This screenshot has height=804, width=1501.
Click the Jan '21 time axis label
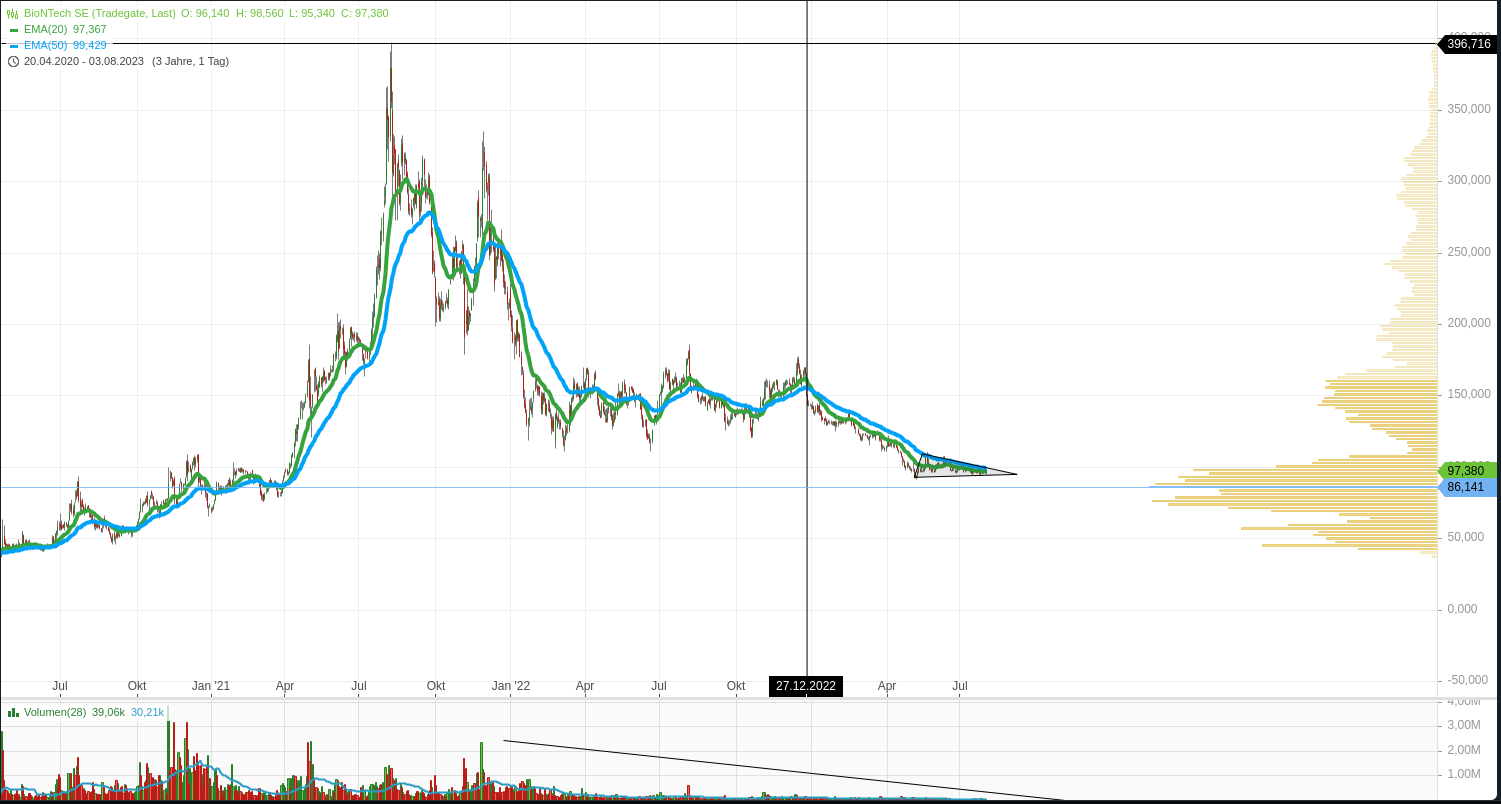point(211,686)
